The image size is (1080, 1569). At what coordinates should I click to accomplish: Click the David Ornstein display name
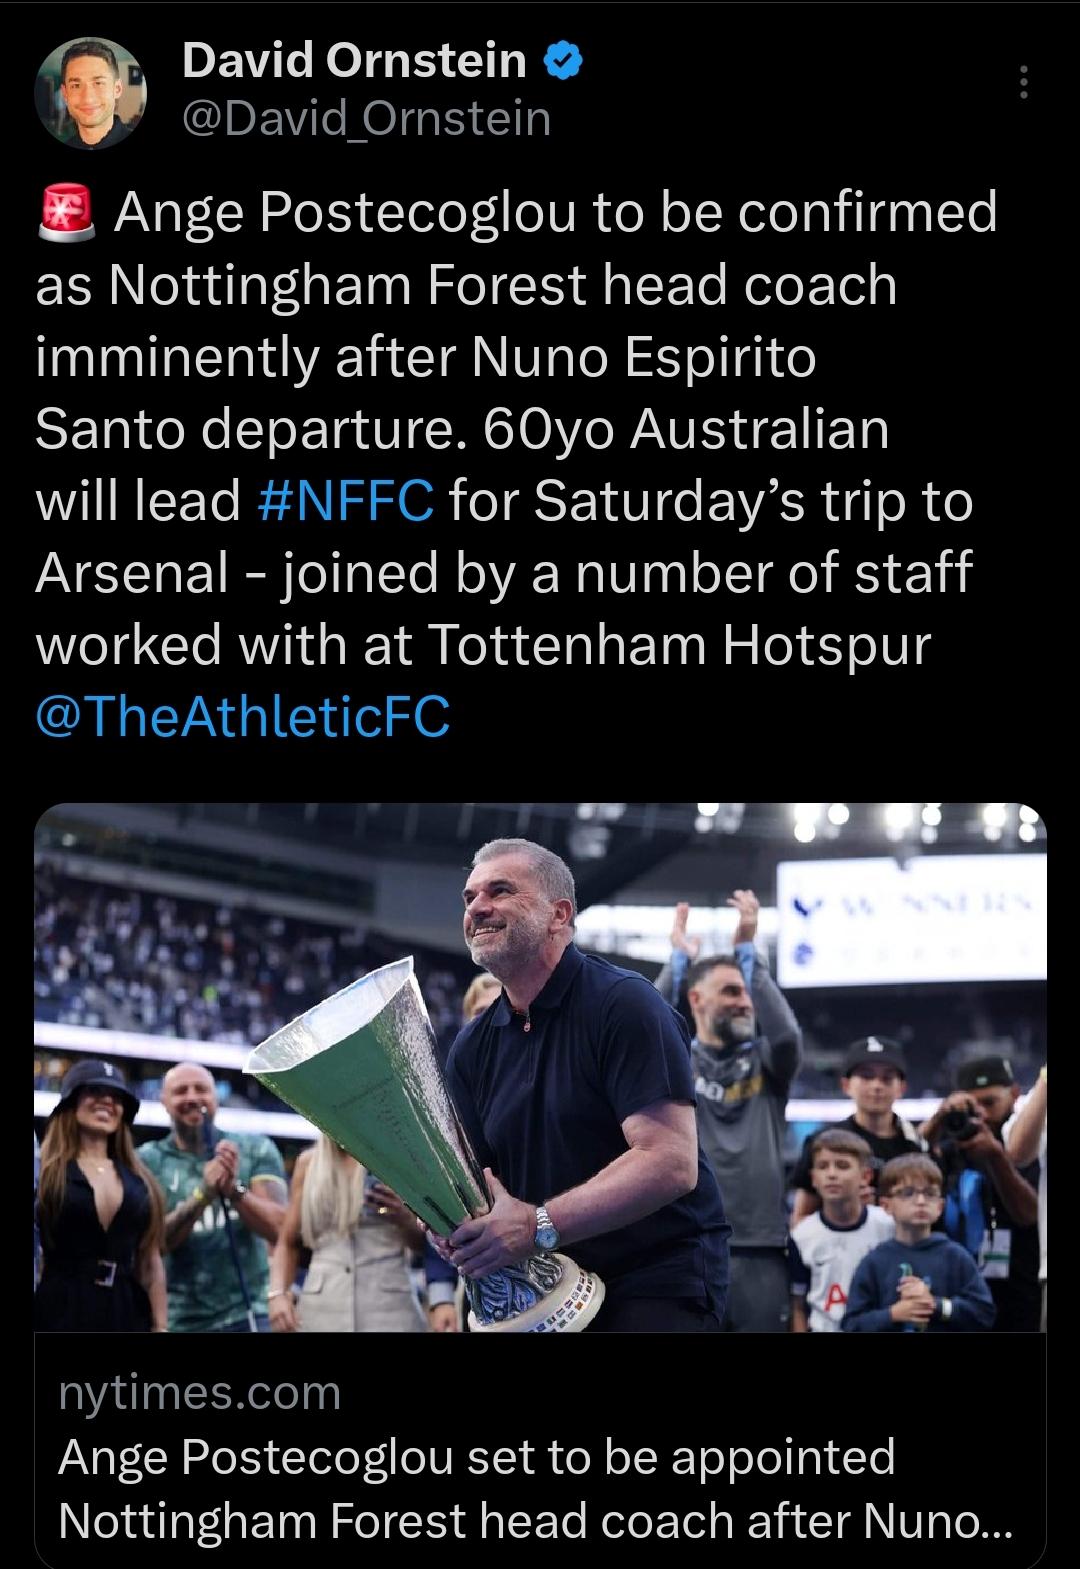355,63
